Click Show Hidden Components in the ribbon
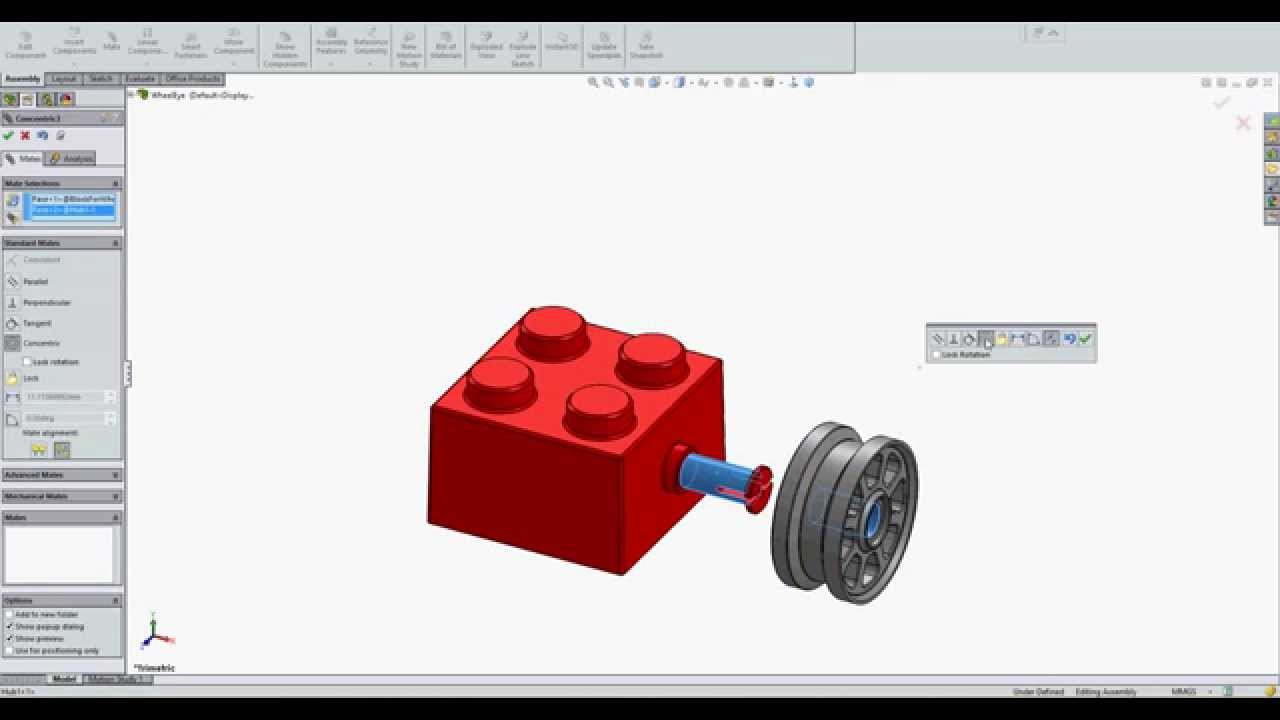The height and width of the screenshot is (720, 1280). (285, 50)
